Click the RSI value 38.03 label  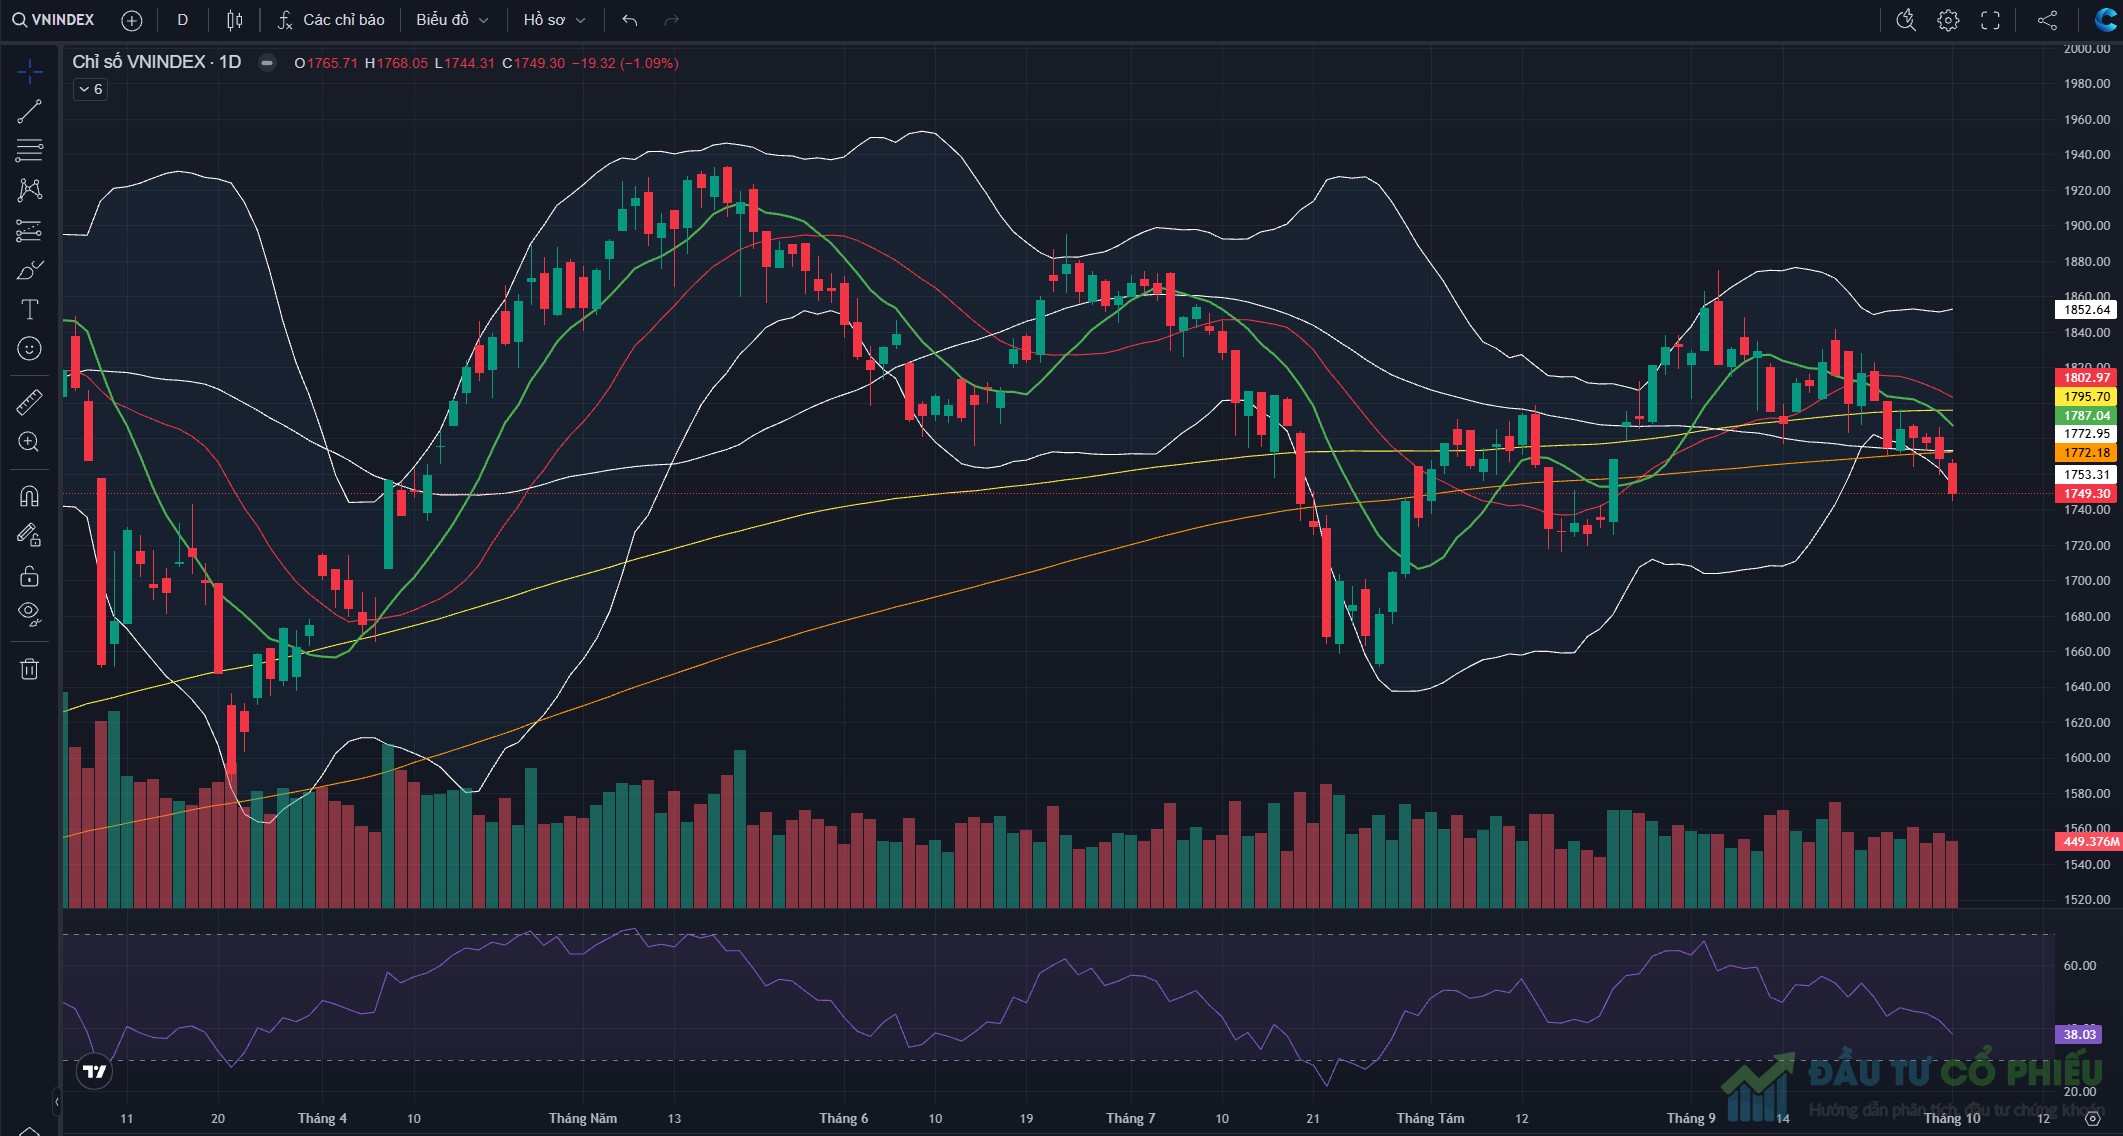[x=2079, y=1034]
